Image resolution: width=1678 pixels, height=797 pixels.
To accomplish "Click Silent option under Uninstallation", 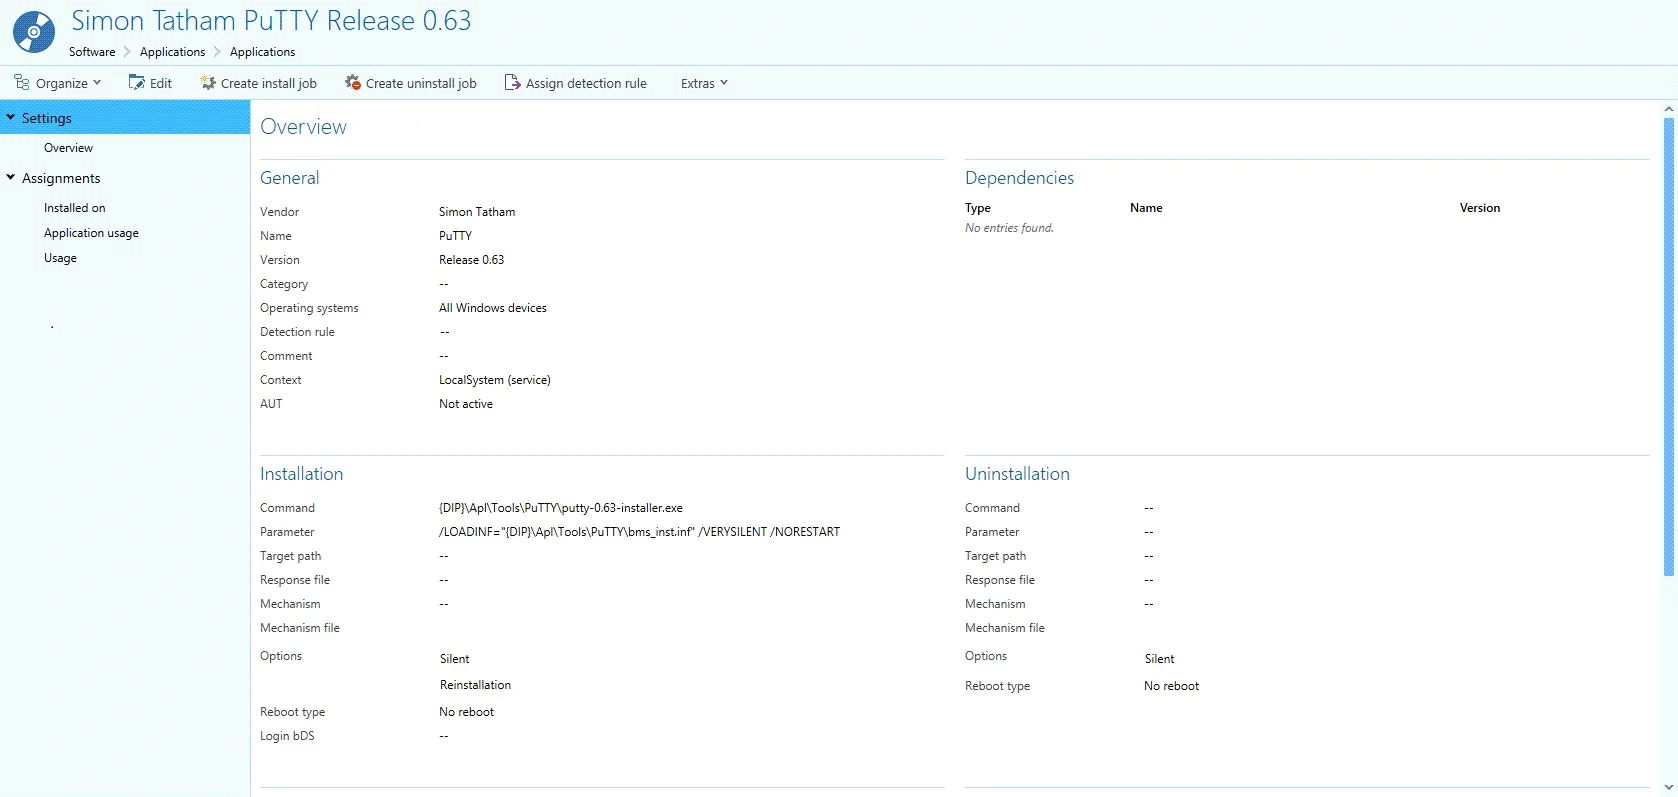I will pyautogui.click(x=1159, y=659).
